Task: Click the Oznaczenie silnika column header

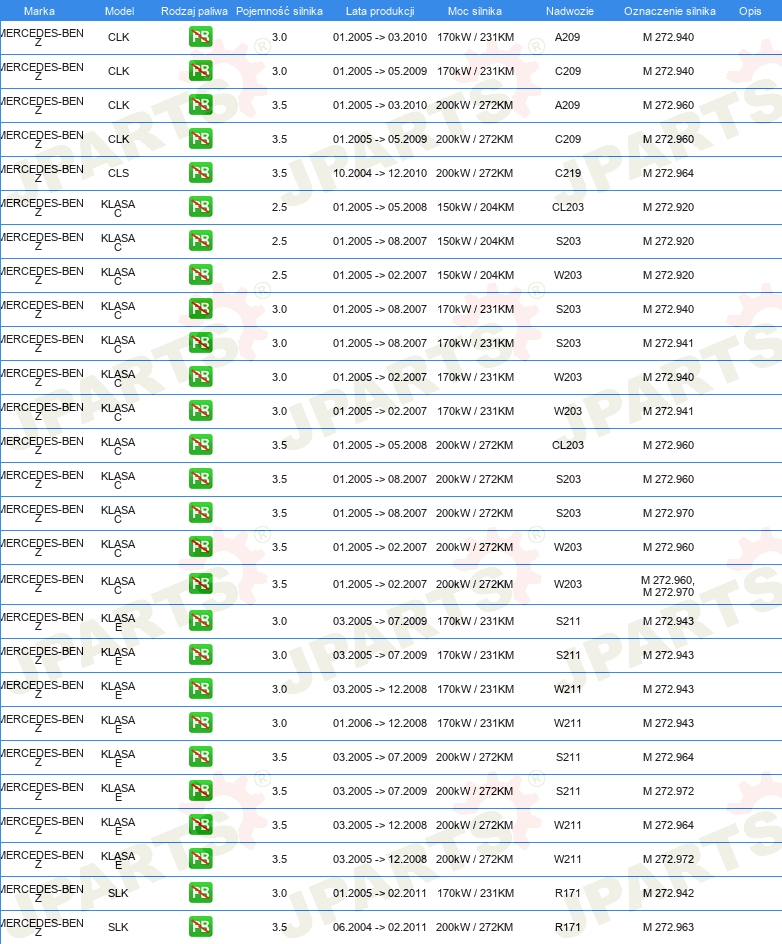Action: click(669, 11)
